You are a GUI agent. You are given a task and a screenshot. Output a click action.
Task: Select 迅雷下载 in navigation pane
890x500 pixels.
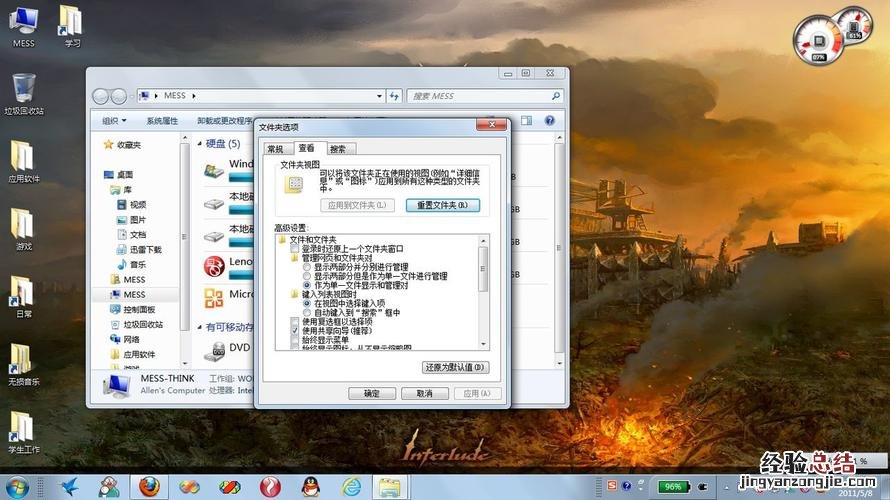[x=140, y=249]
